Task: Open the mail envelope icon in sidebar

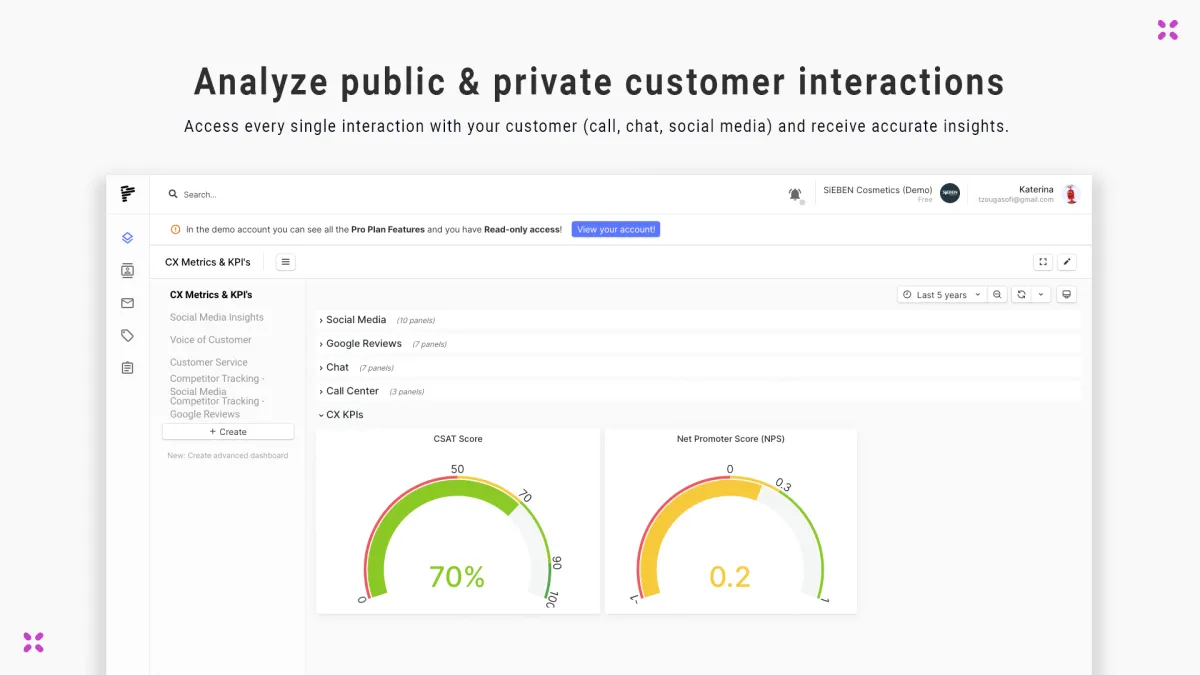Action: pyautogui.click(x=127, y=303)
